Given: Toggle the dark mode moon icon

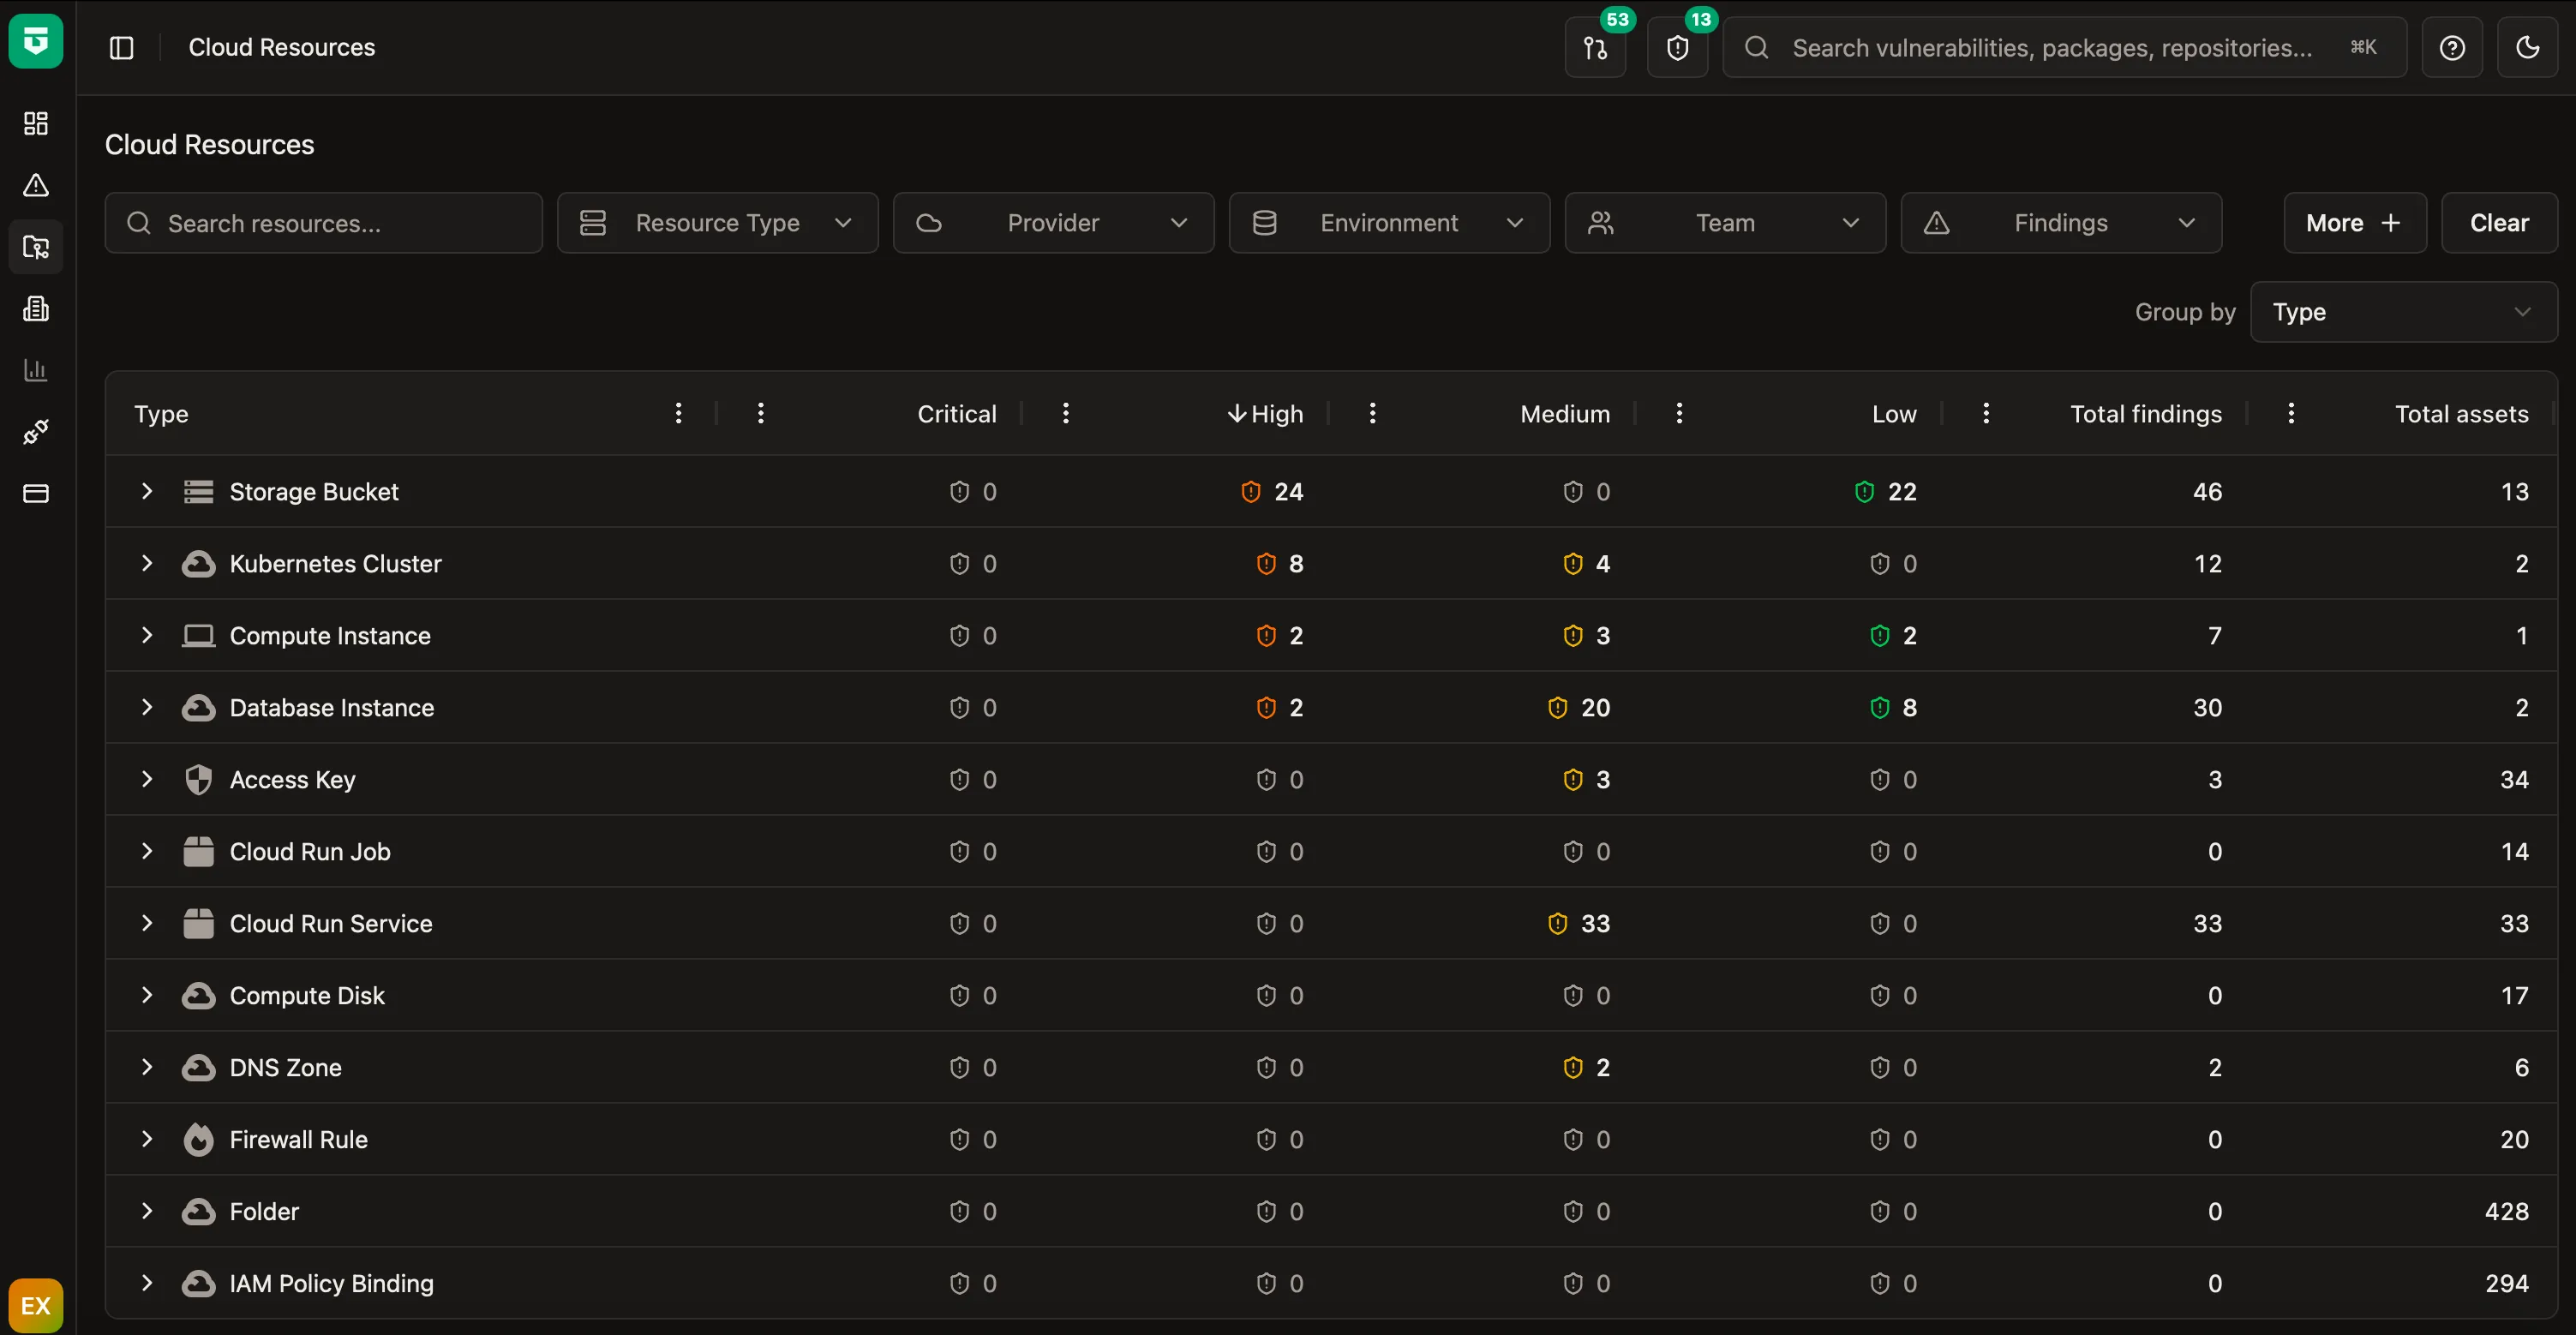Looking at the screenshot, I should click(2527, 47).
